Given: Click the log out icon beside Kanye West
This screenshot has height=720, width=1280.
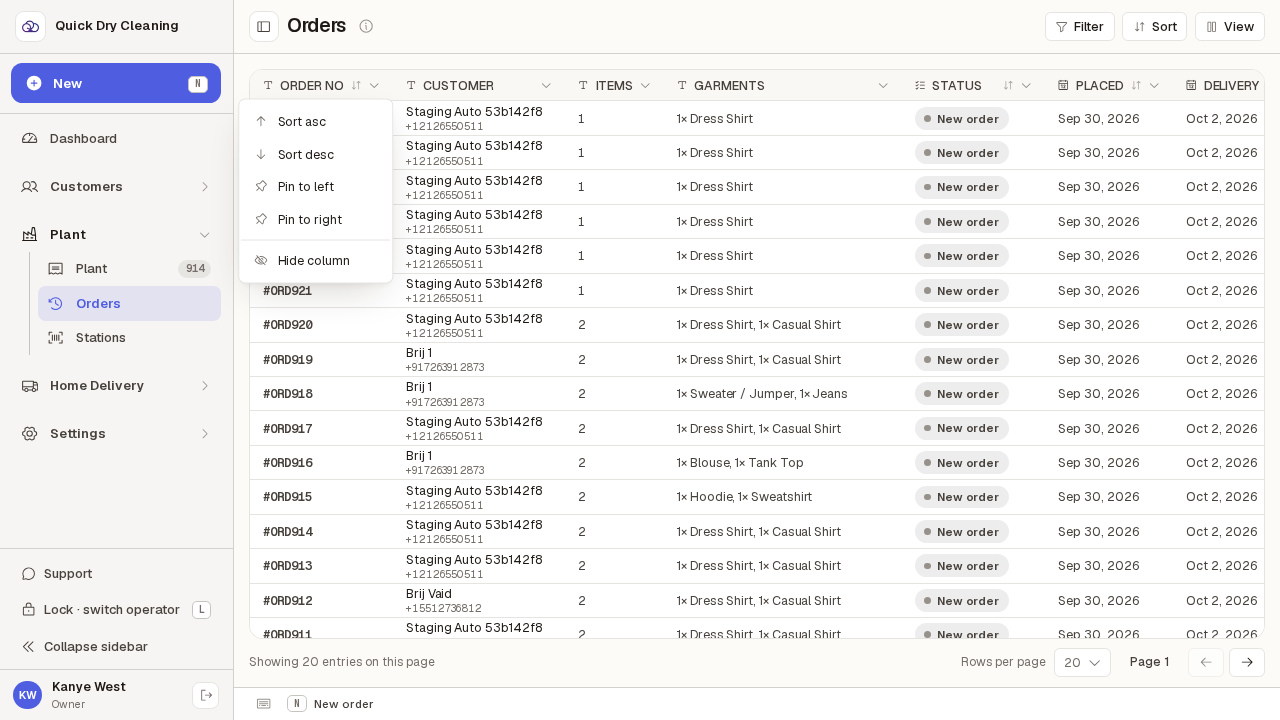Looking at the screenshot, I should (206, 695).
